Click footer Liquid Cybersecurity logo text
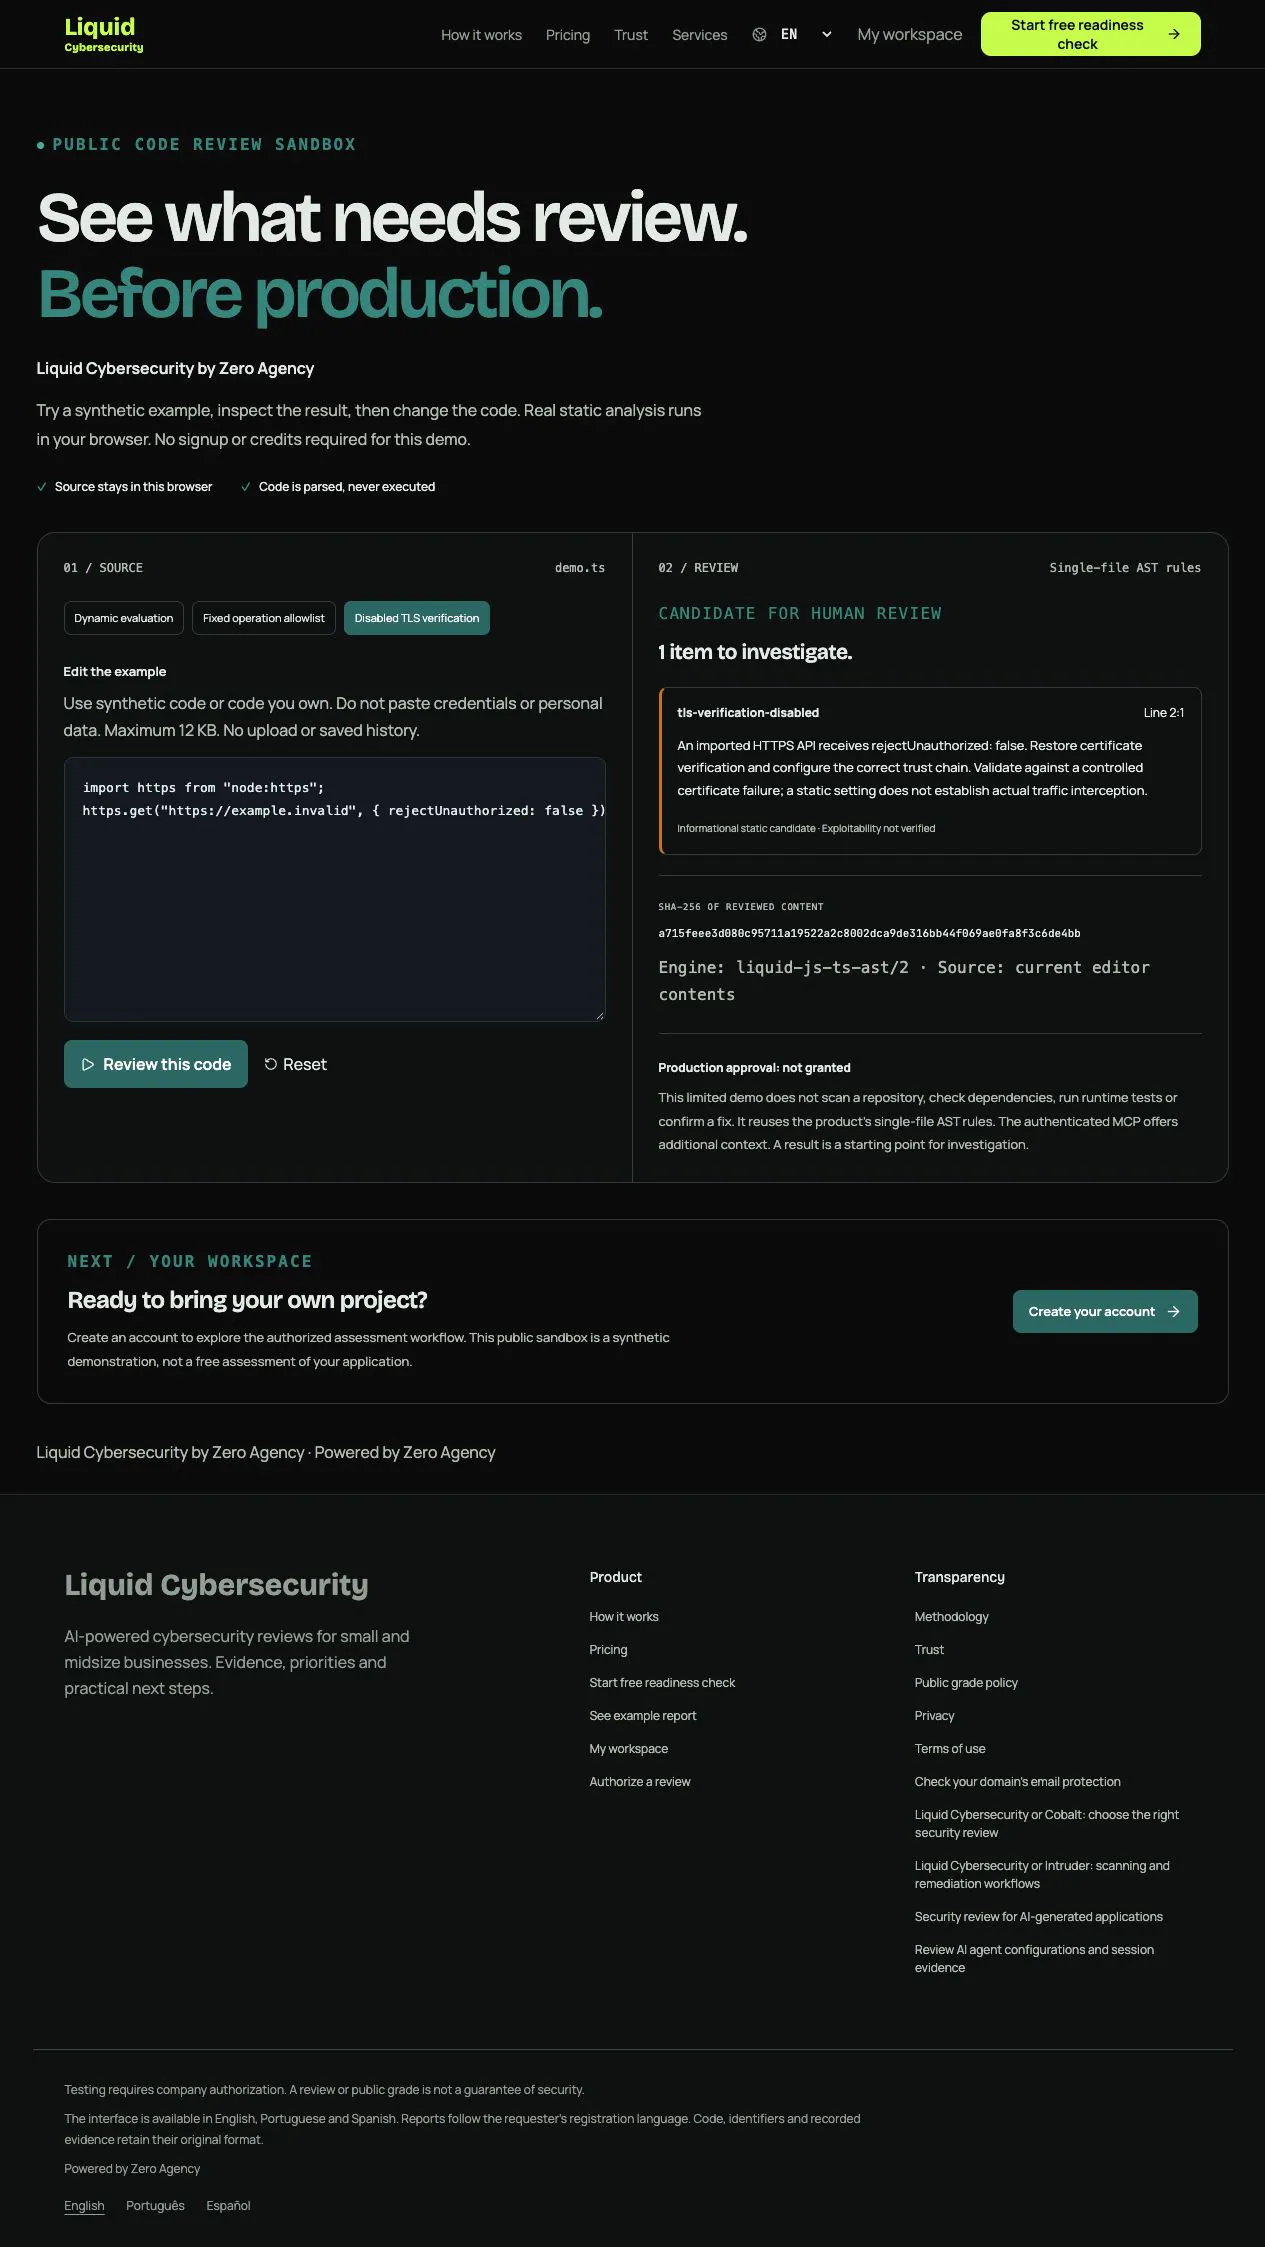1265x2247 pixels. (216, 1585)
